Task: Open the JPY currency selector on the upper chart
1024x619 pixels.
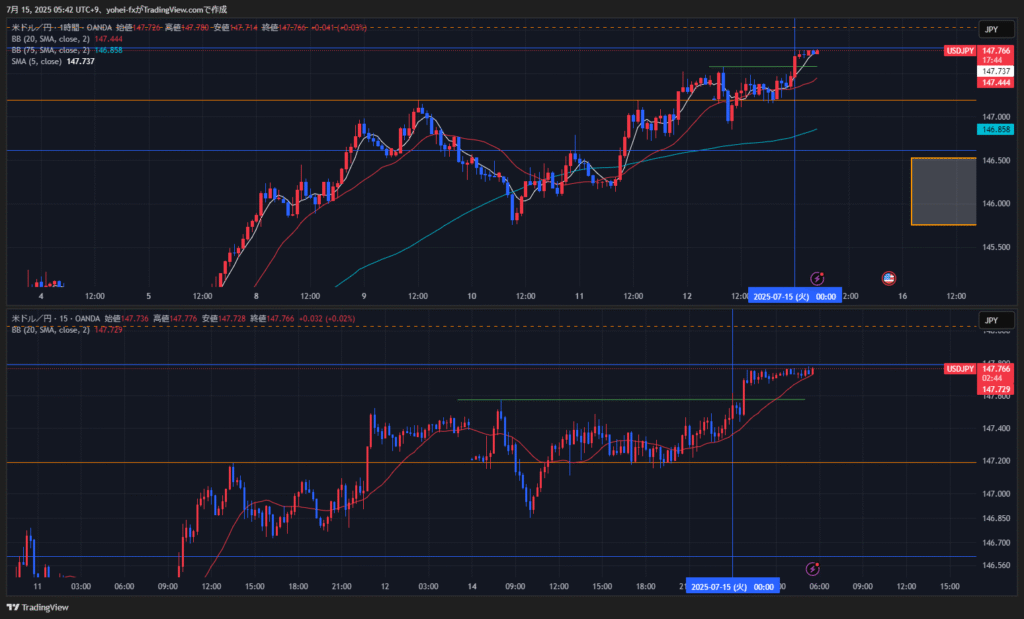Action: click(x=991, y=30)
